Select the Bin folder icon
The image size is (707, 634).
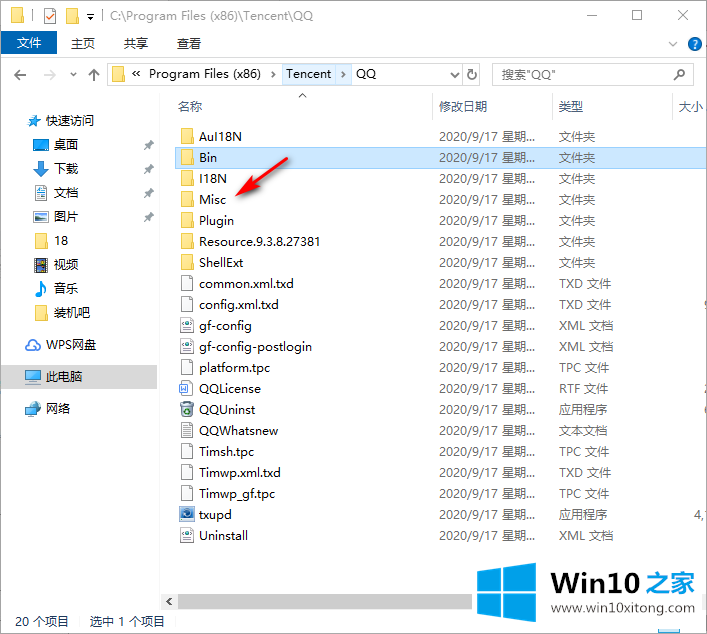187,157
